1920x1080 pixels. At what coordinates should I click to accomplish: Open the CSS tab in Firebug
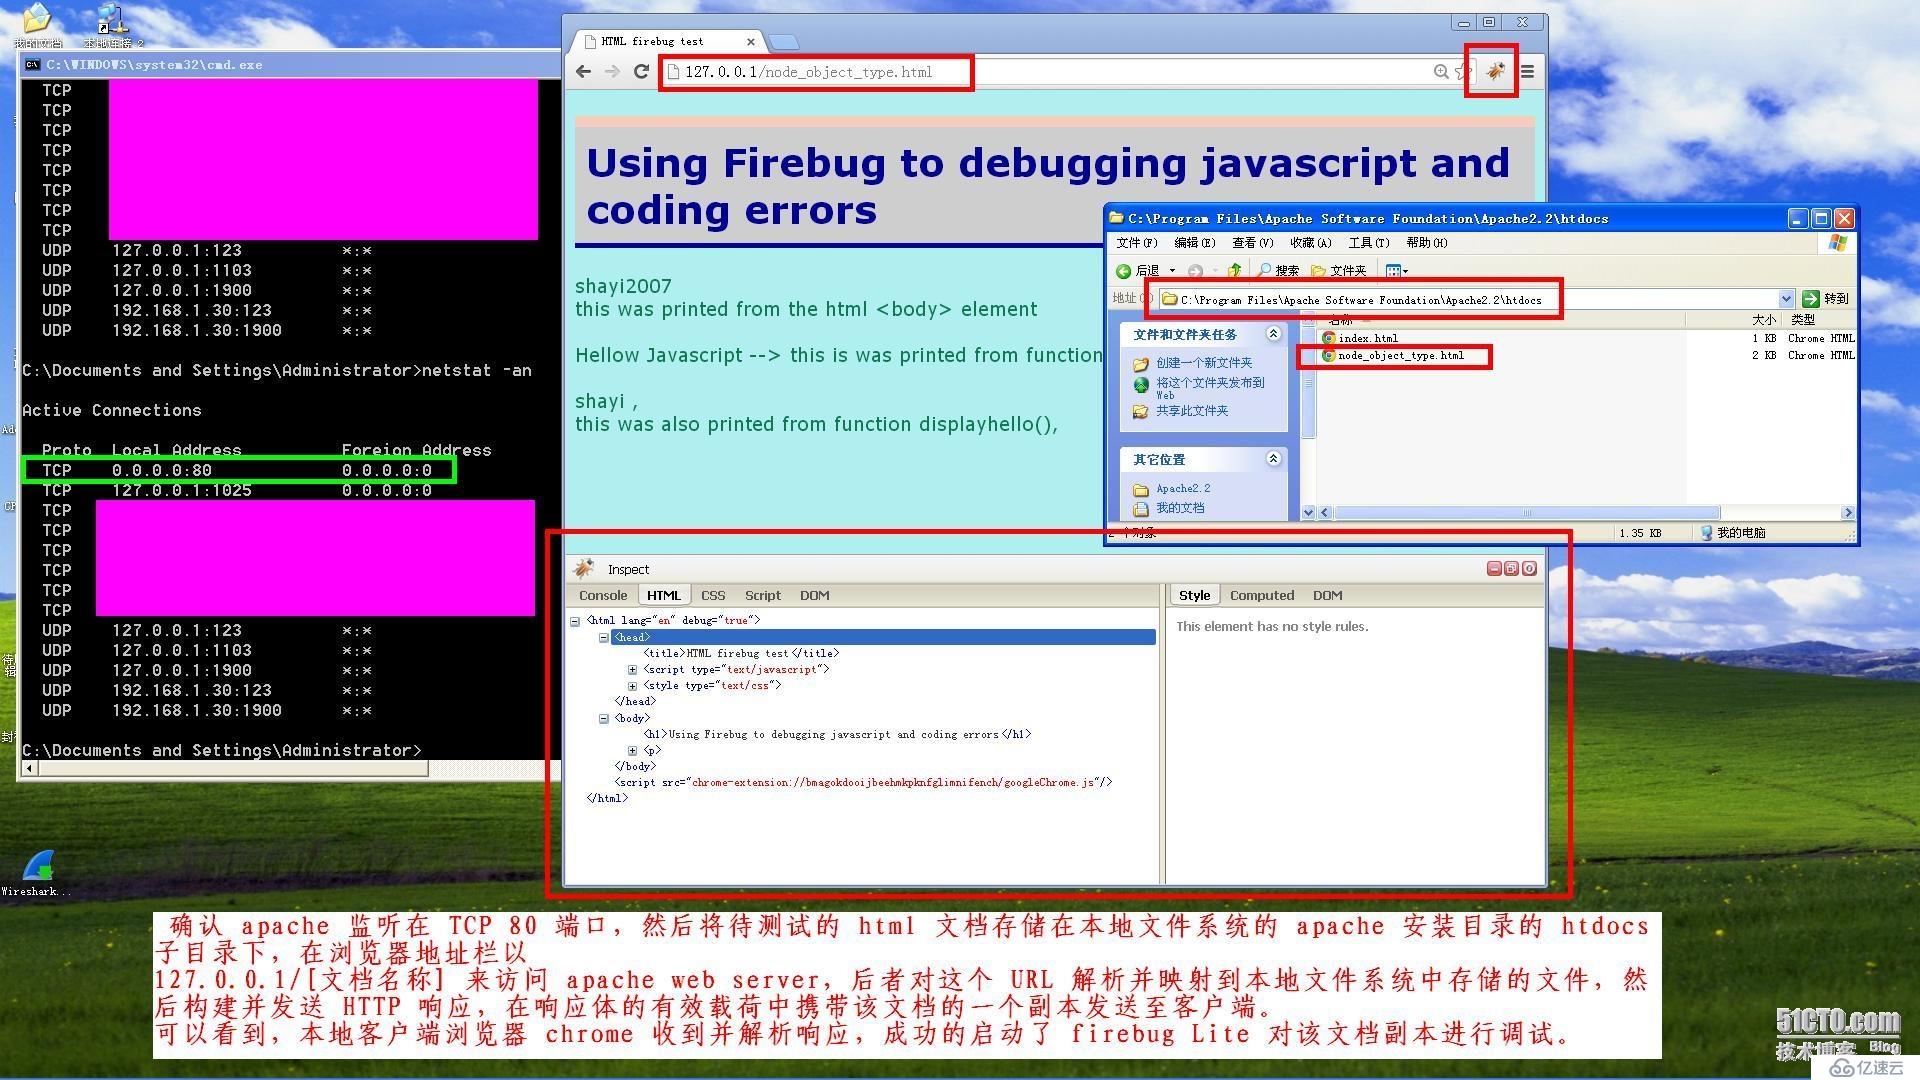pyautogui.click(x=713, y=595)
